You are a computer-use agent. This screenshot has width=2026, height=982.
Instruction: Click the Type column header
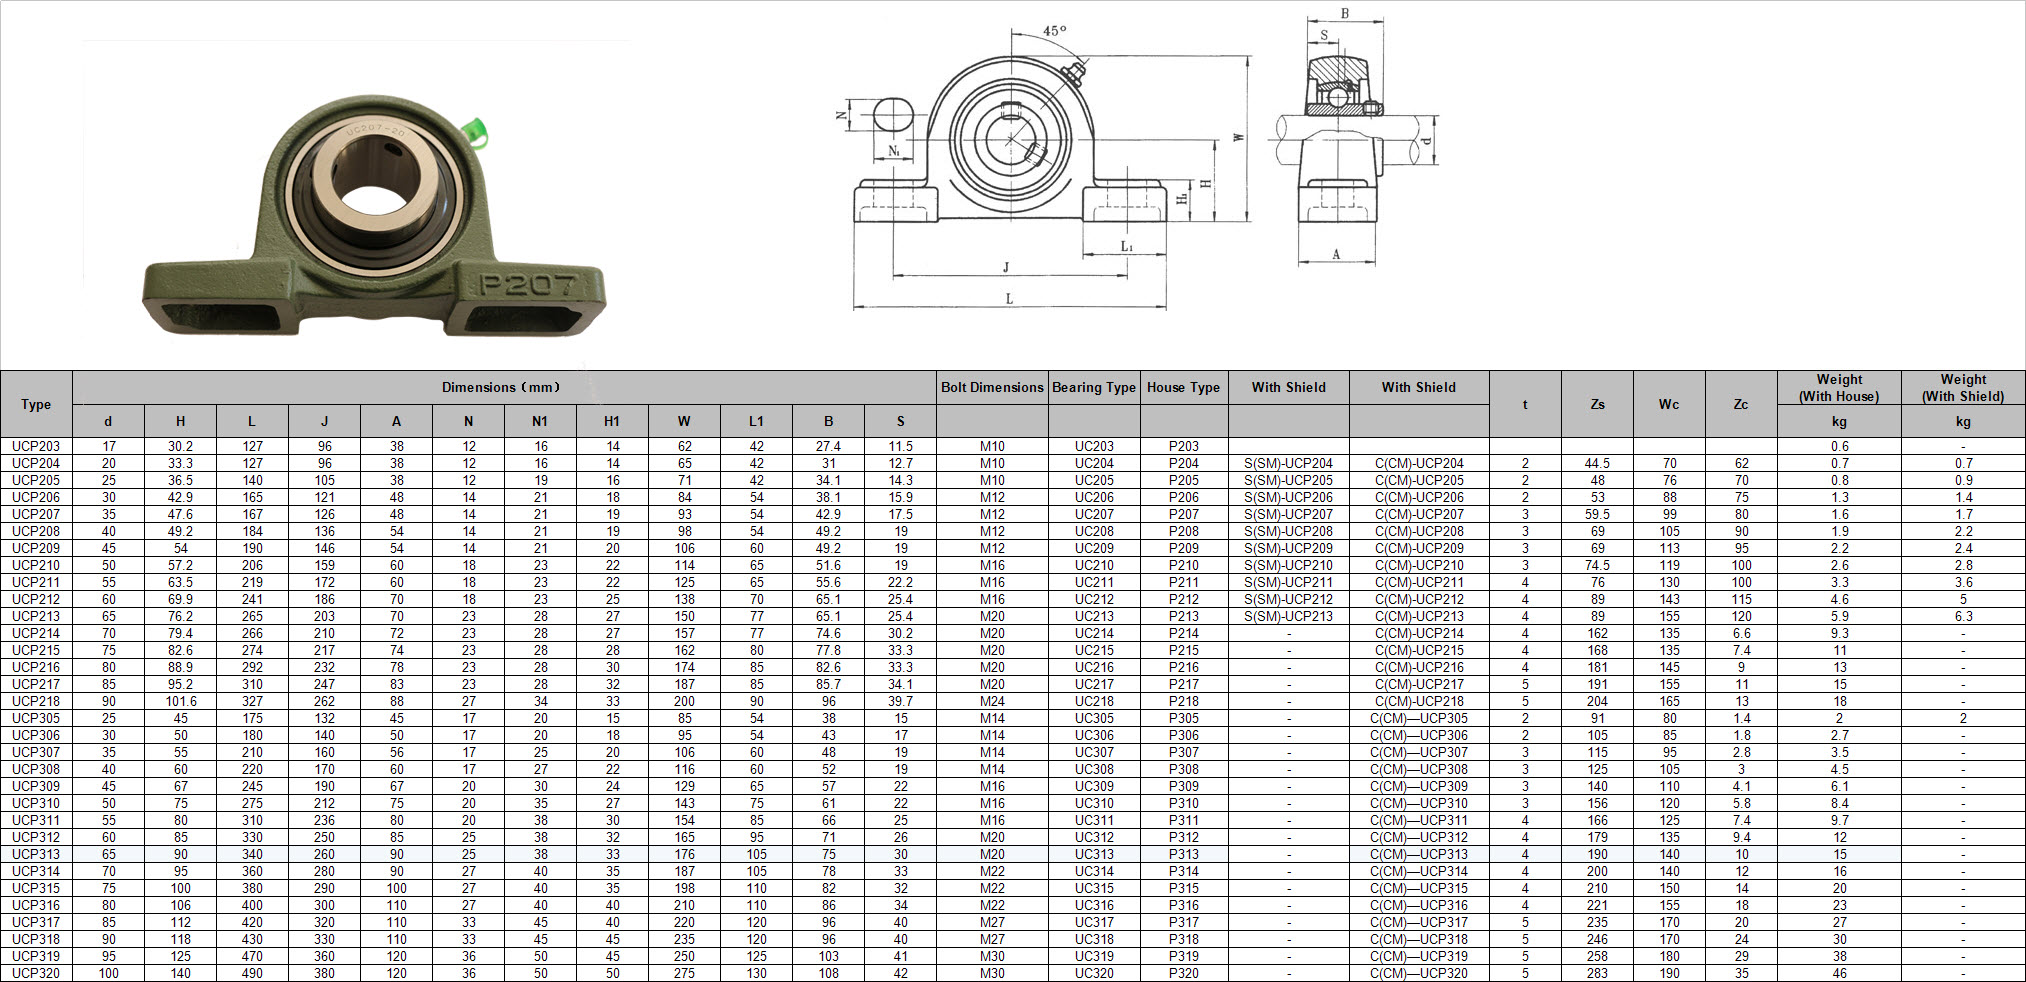click(x=36, y=404)
